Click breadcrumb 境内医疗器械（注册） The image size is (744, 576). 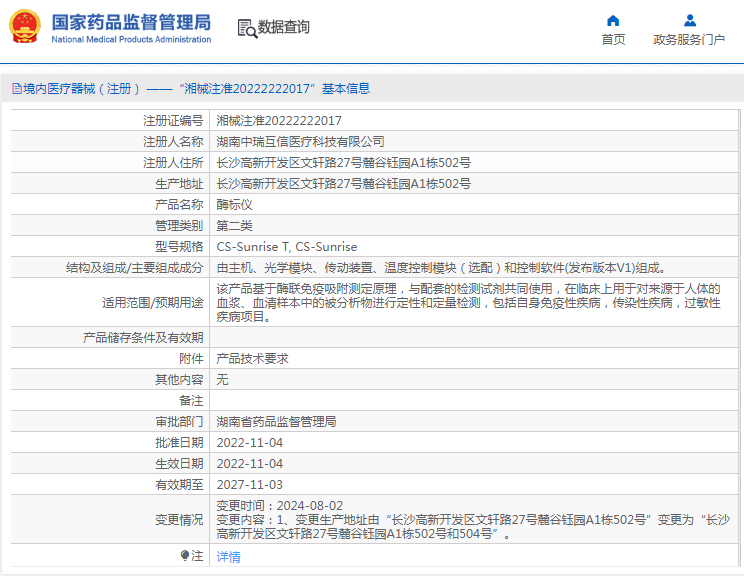[82, 89]
